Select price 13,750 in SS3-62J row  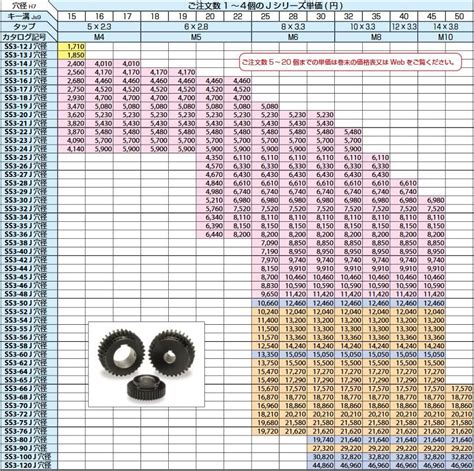[265, 363]
